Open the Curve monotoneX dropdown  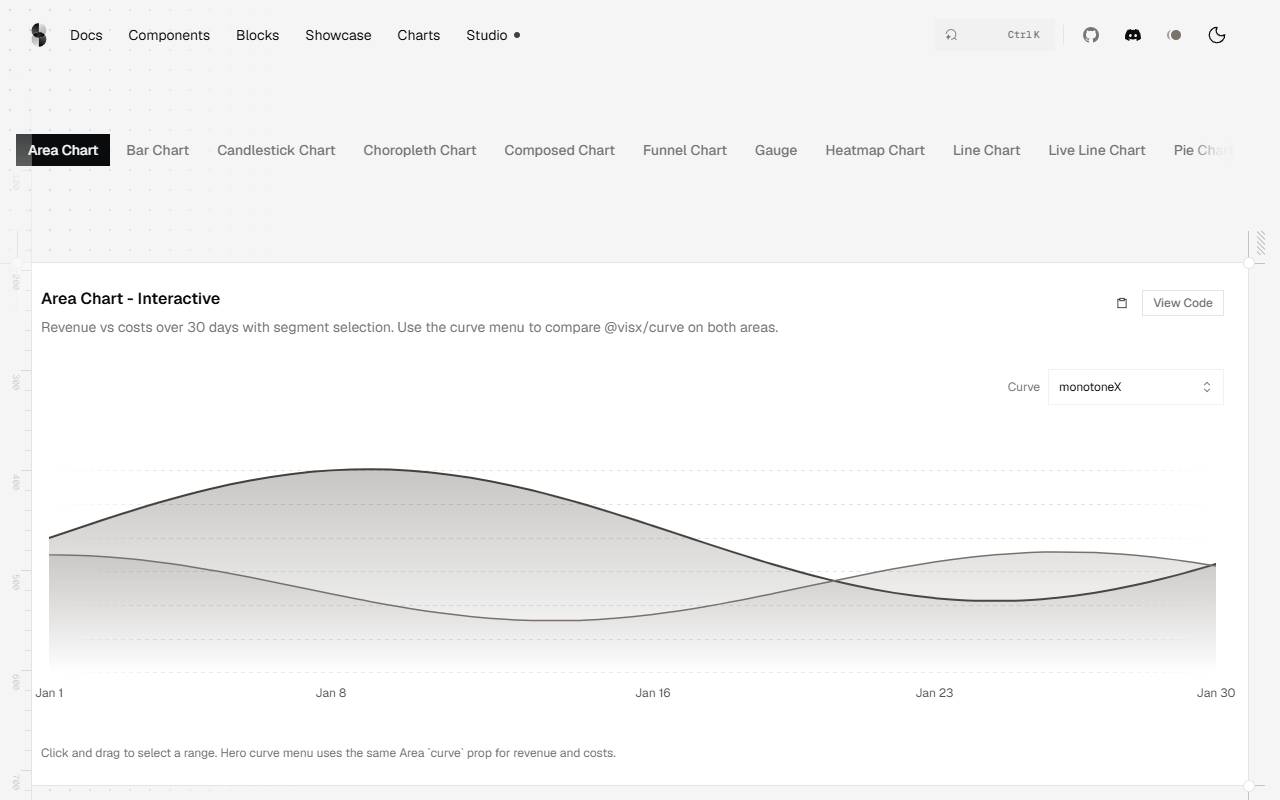coord(1135,387)
